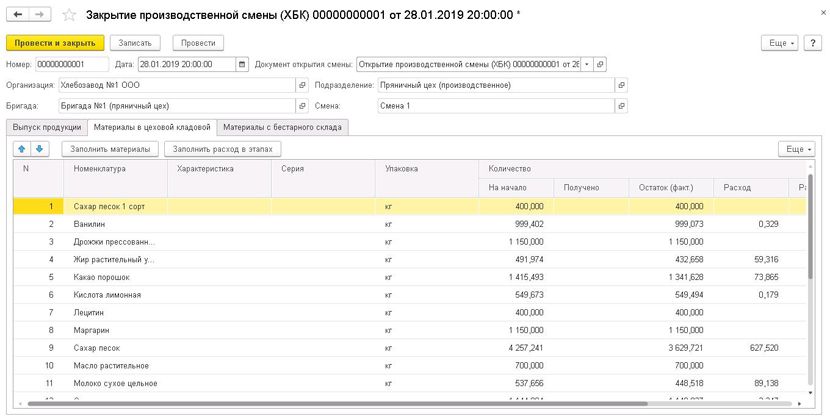
Task: Click the Смена field Смена 1
Action: tap(497, 106)
